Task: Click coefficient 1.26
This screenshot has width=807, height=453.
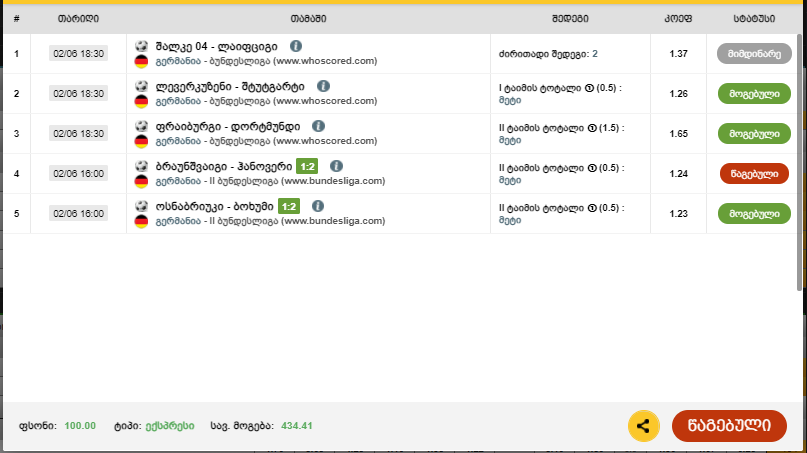Action: coord(678,94)
